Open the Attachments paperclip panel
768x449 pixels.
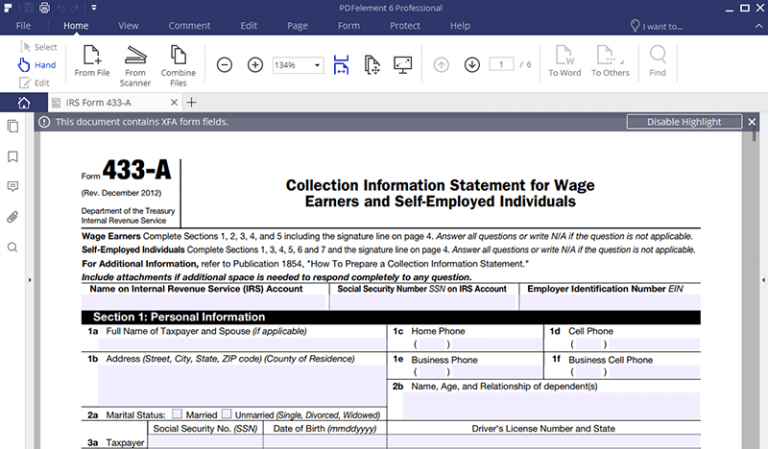coord(13,217)
